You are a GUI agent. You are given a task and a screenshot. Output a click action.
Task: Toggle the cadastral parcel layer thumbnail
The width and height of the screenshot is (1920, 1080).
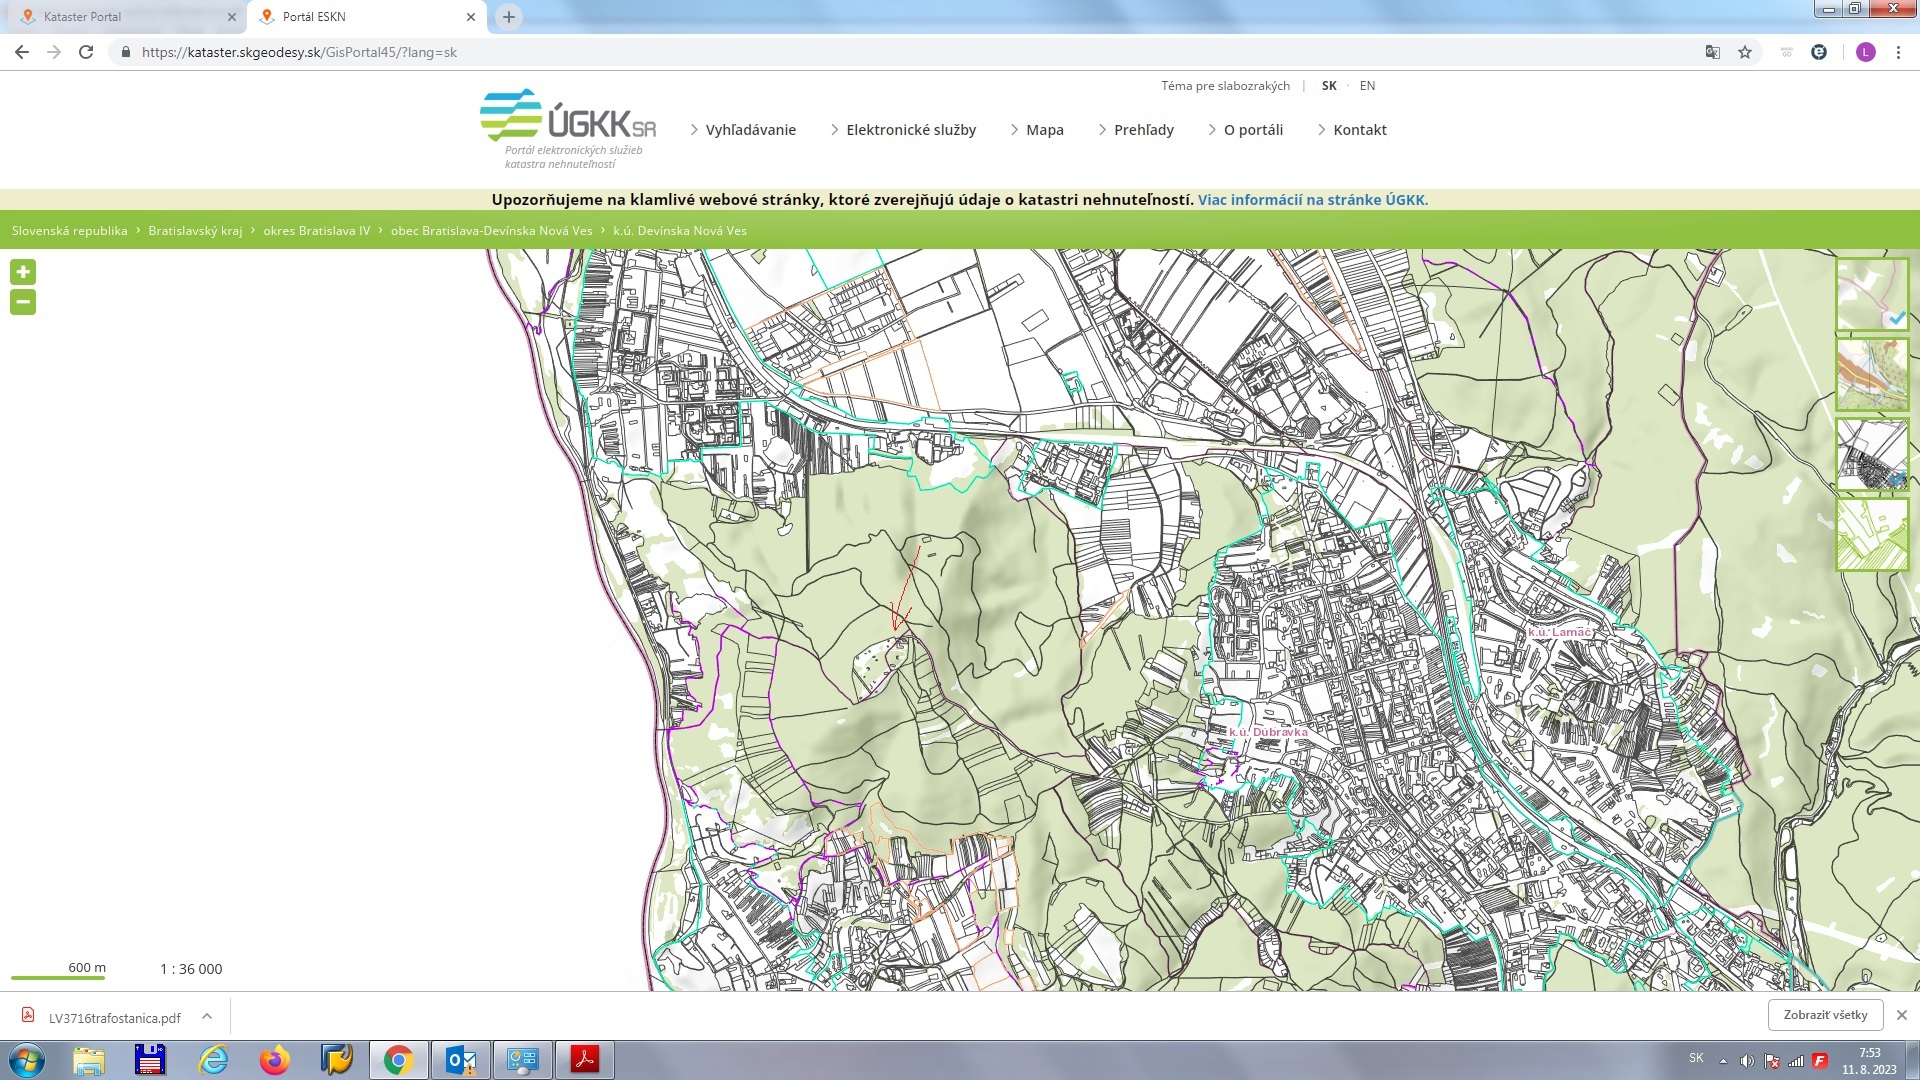click(x=1872, y=455)
